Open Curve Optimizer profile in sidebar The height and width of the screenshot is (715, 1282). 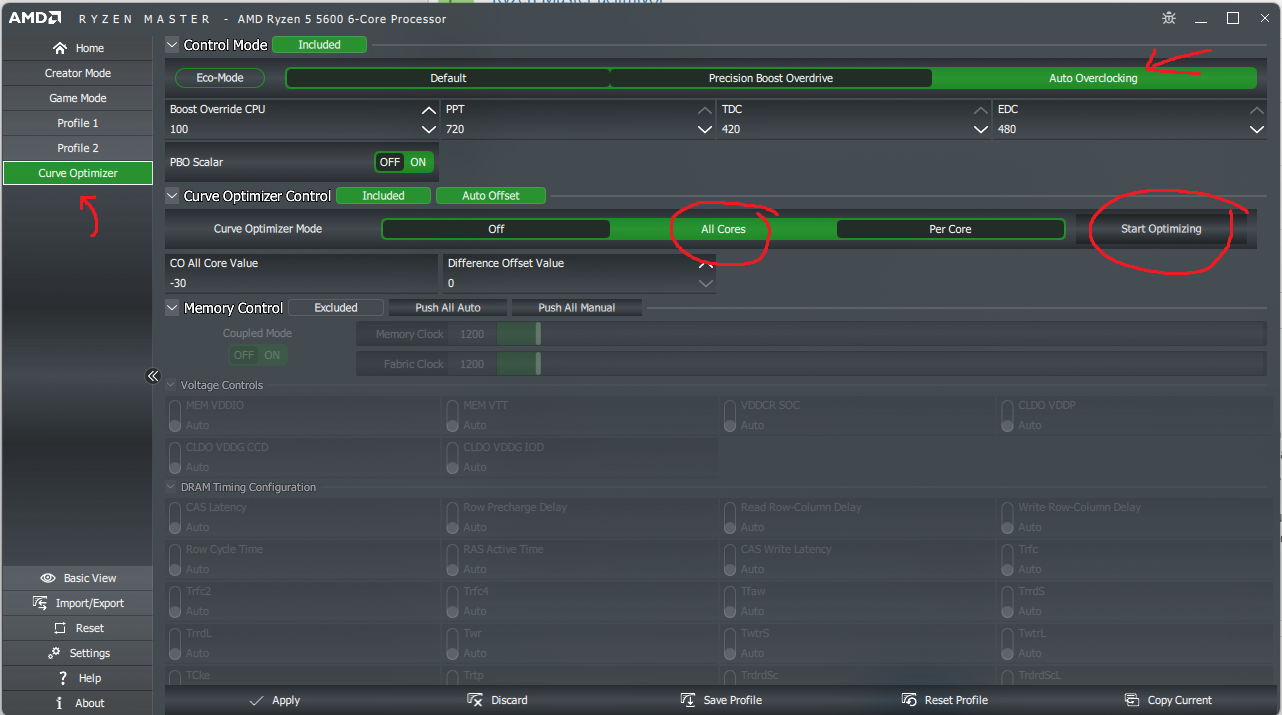[x=77, y=173]
